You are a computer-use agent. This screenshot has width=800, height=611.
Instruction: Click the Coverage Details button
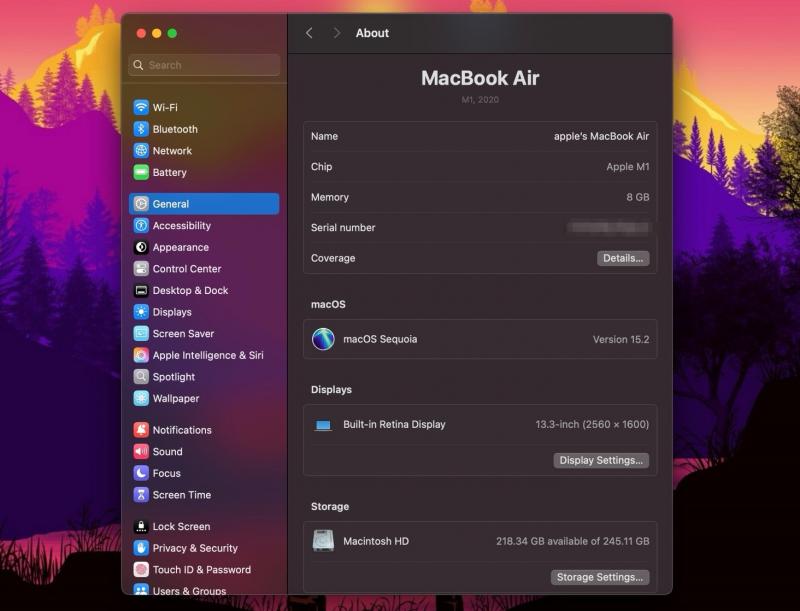click(x=623, y=258)
